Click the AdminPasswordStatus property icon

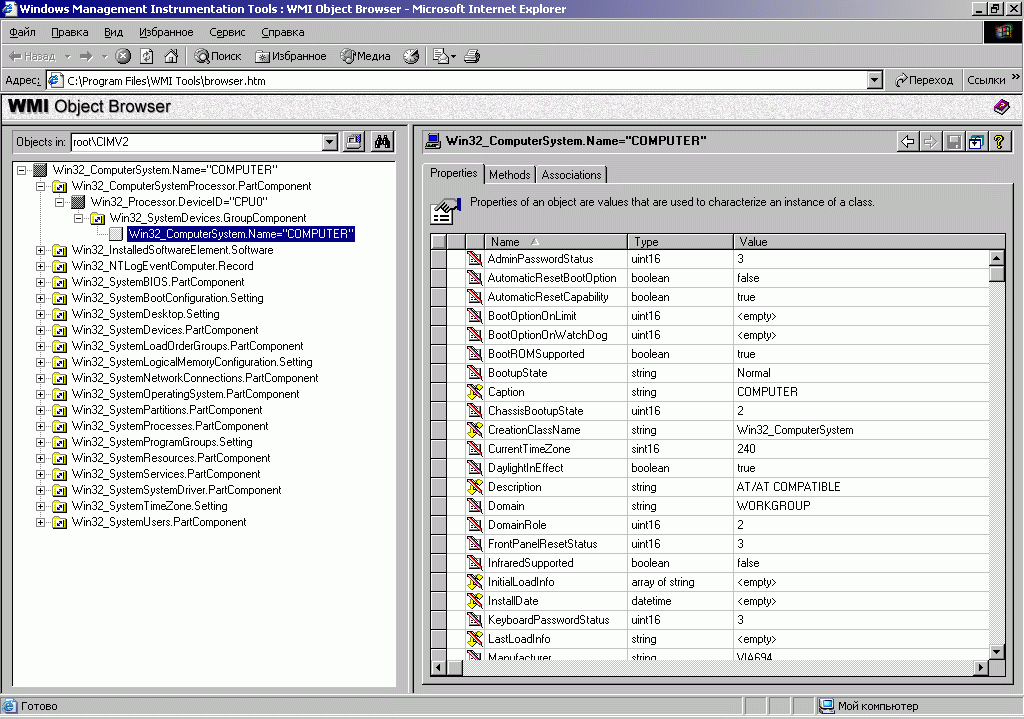475,259
